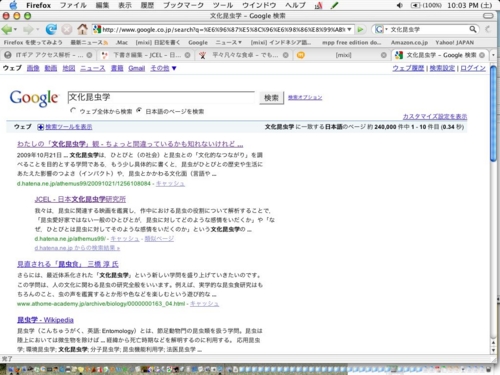Click the orange mixi tab favicon
The height and width of the screenshot is (375, 500).
click(x=301, y=55)
